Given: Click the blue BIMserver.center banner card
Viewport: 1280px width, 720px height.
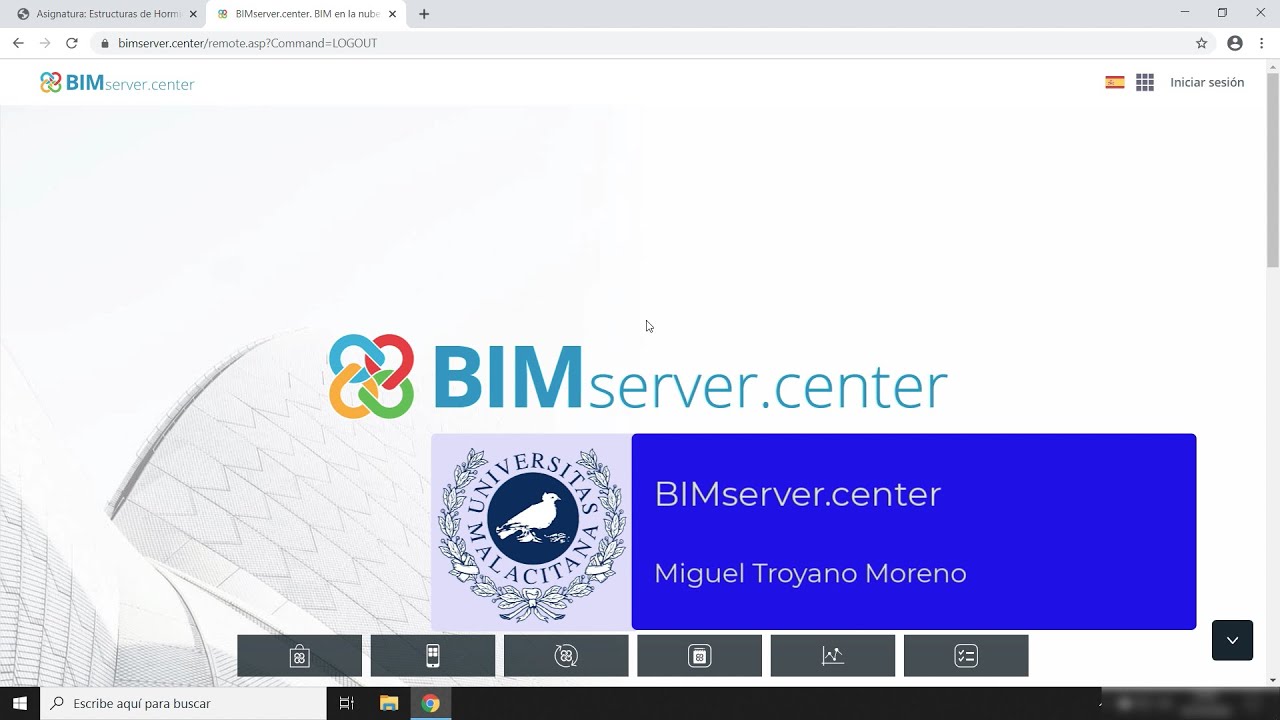Looking at the screenshot, I should (x=914, y=532).
